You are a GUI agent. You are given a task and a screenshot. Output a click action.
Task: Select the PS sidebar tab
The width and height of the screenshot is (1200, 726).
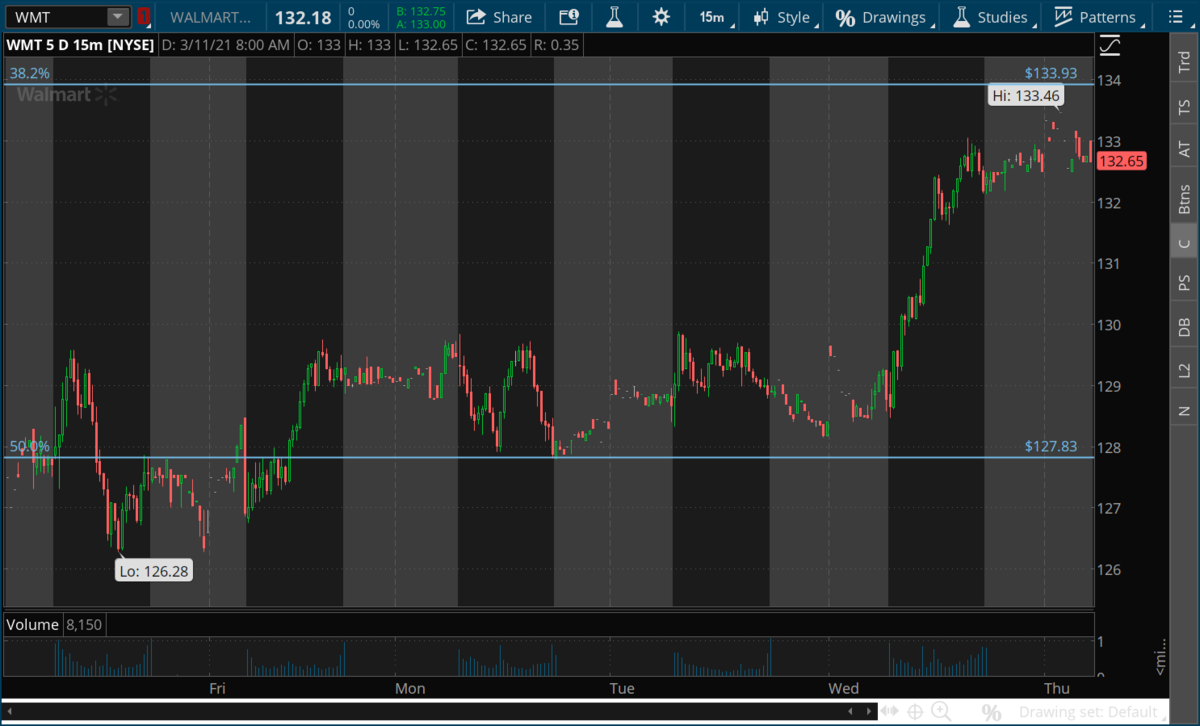1184,283
